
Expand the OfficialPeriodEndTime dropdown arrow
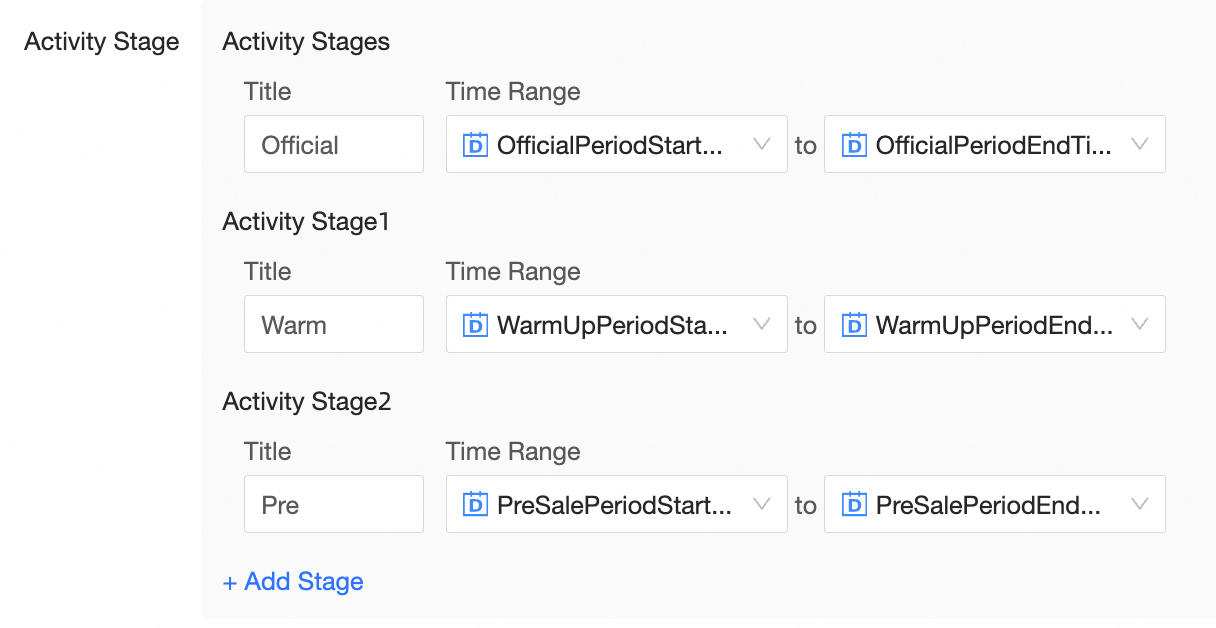pyautogui.click(x=1139, y=145)
